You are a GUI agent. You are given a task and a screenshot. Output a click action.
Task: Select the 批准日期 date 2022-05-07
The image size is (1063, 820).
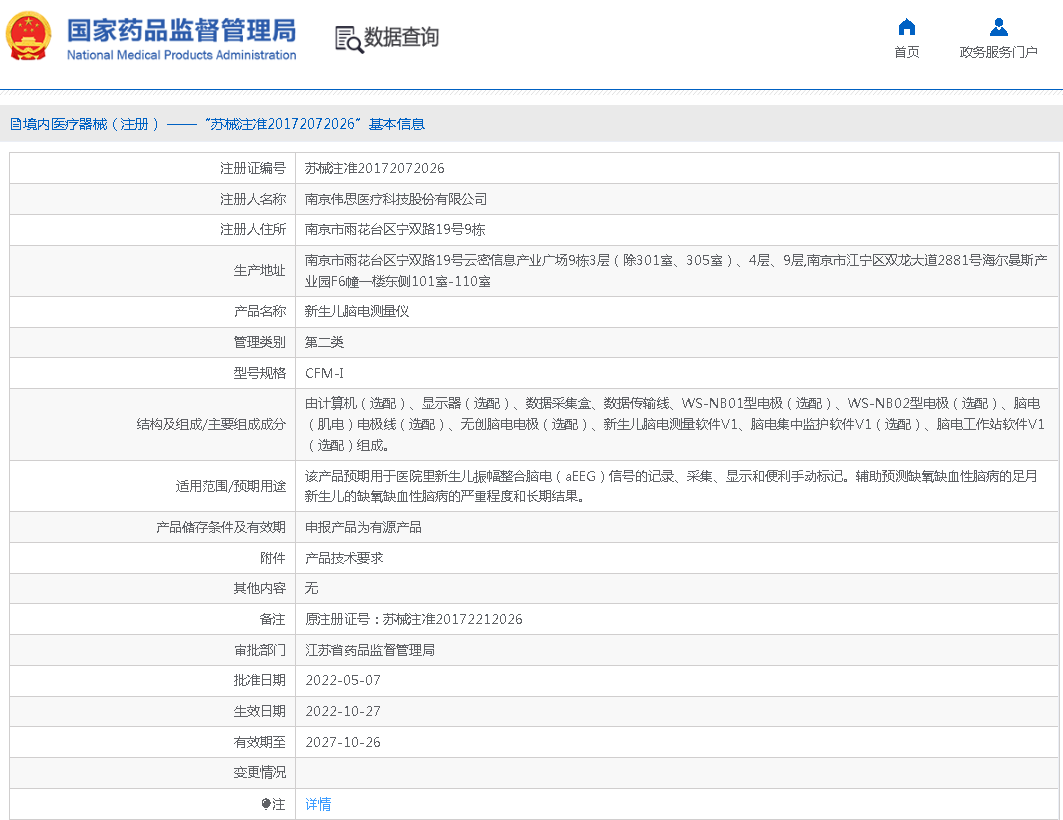(x=341, y=680)
